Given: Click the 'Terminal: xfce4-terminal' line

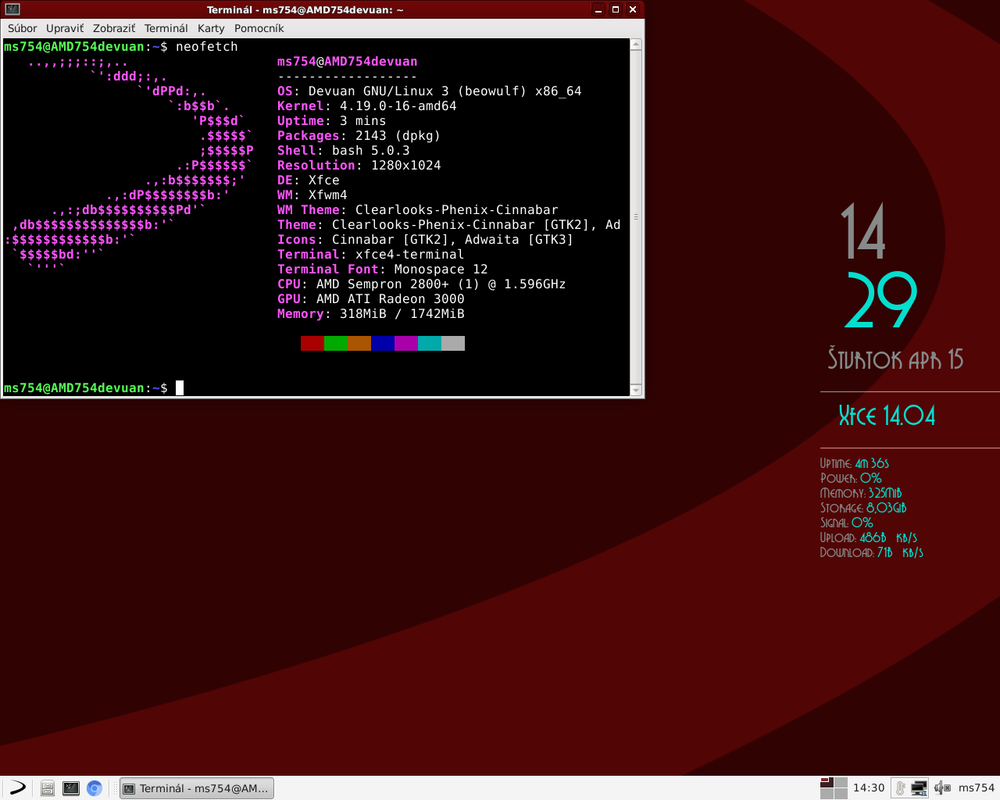Looking at the screenshot, I should pos(371,254).
